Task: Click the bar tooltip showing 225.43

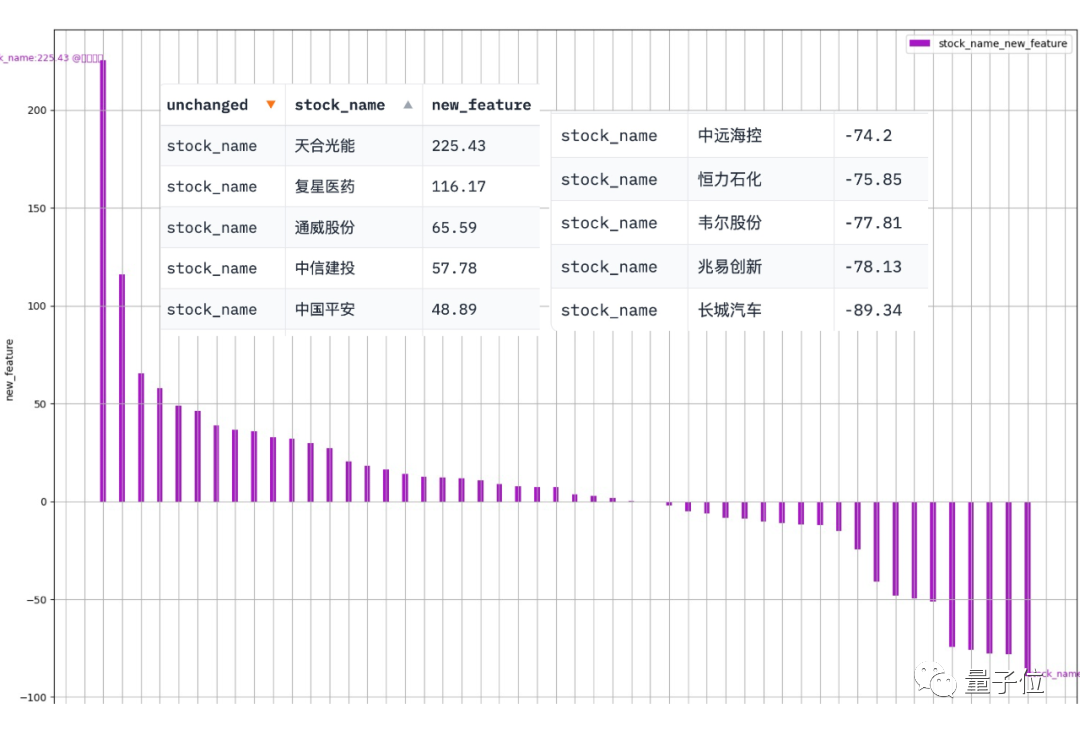Action: click(x=50, y=58)
